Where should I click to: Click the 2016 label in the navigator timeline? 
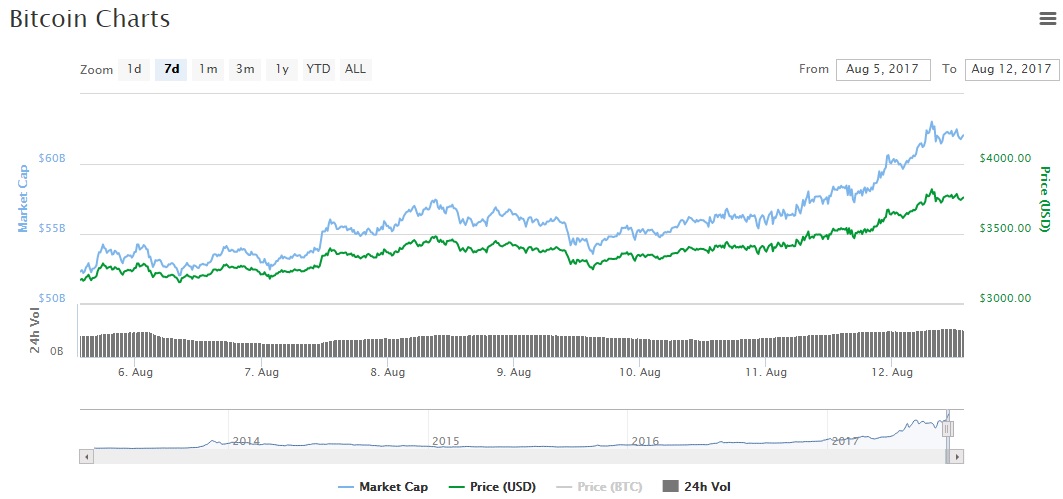point(645,441)
